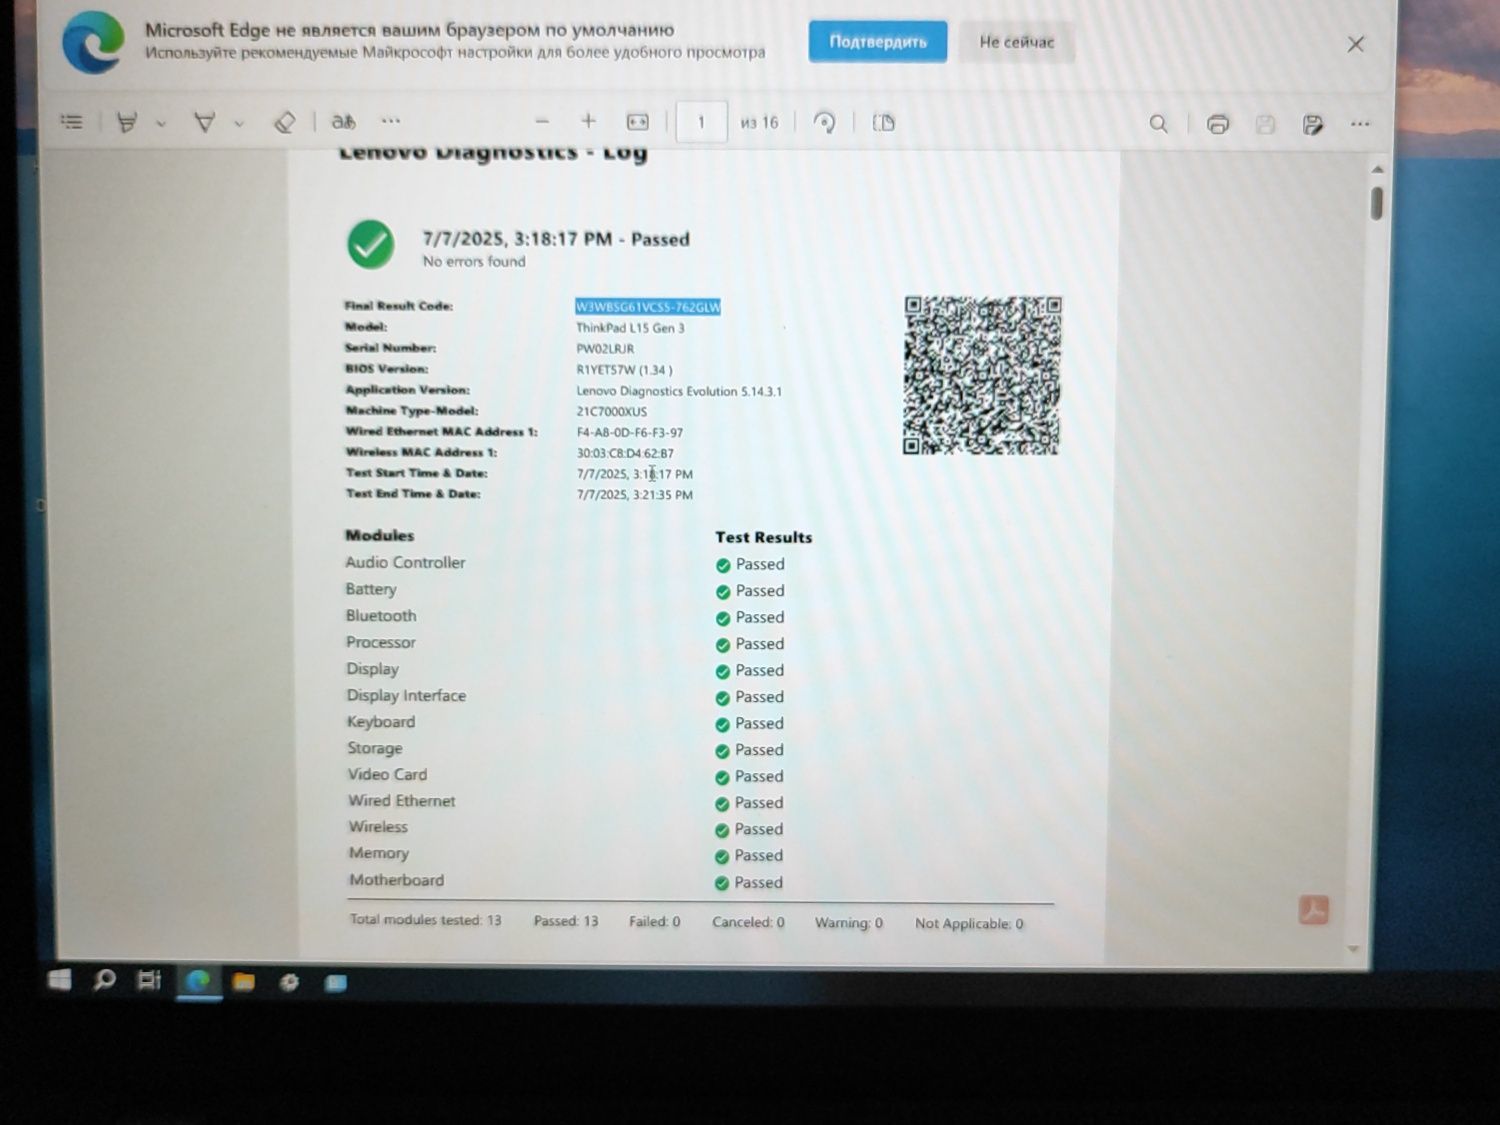The image size is (1500, 1125).
Task: Click the Edge icon on the taskbar
Action: coord(198,981)
